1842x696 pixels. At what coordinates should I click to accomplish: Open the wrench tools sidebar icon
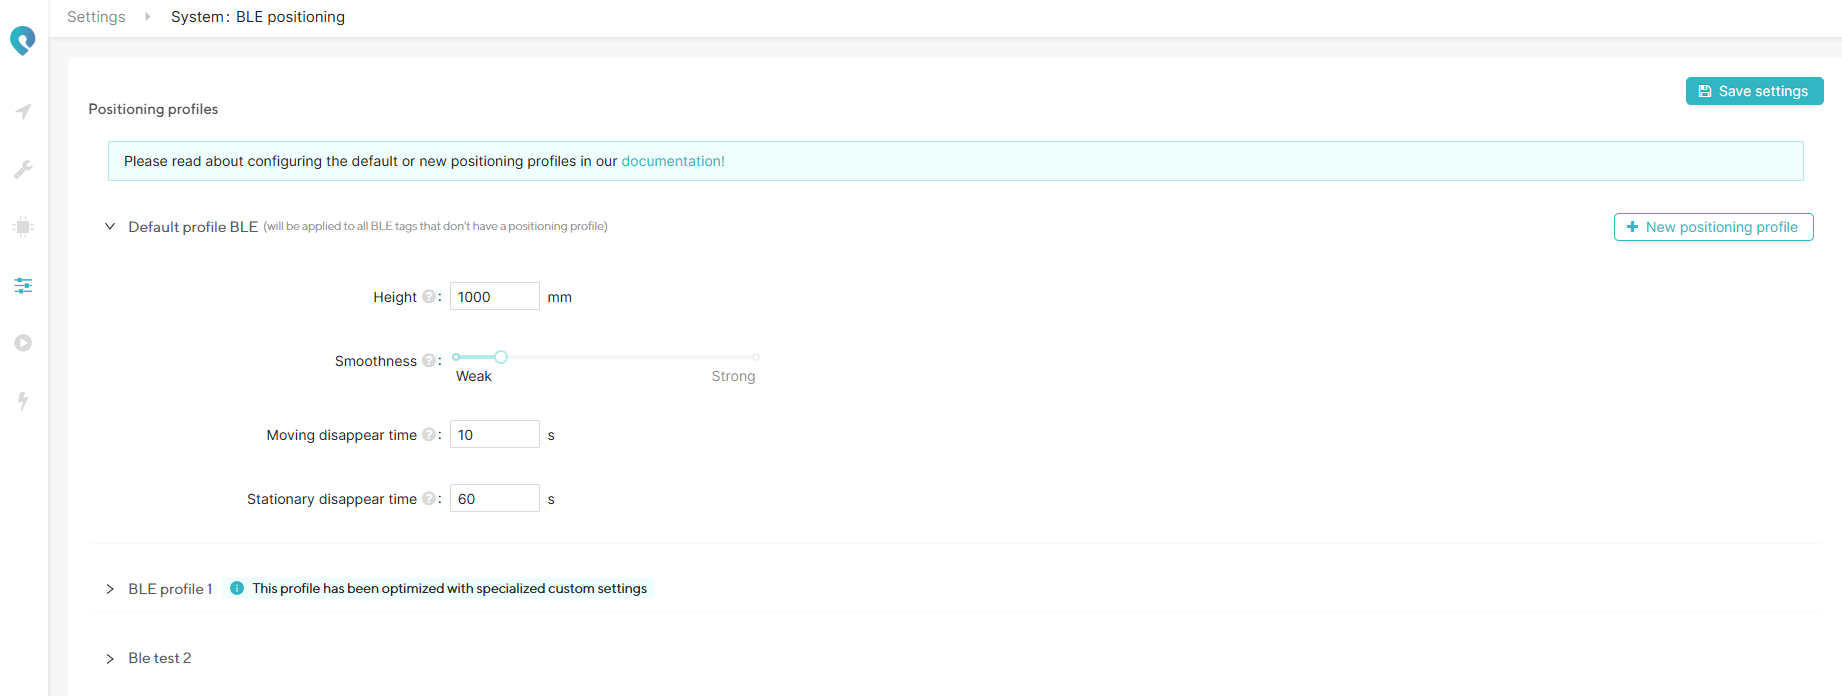(x=23, y=169)
